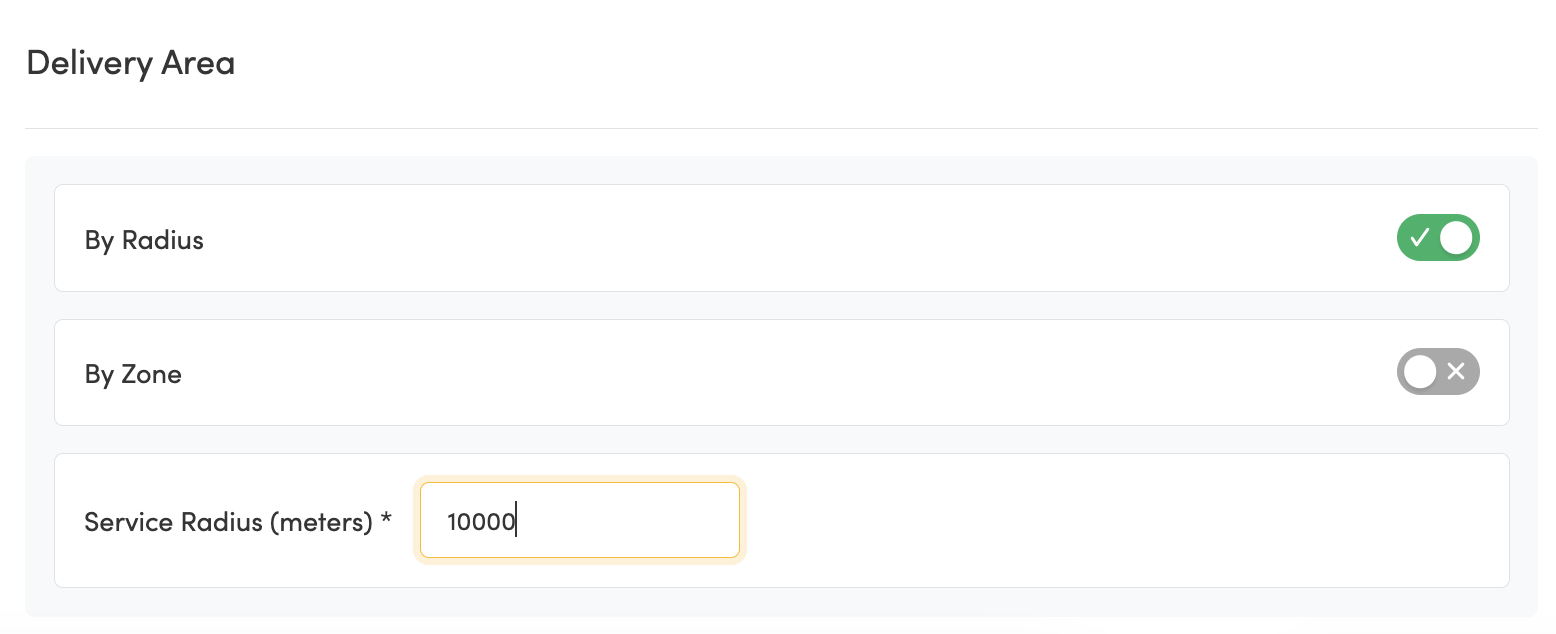Click blank middle area of By Radius row
Image resolution: width=1556 pixels, height=634 pixels.
780,238
